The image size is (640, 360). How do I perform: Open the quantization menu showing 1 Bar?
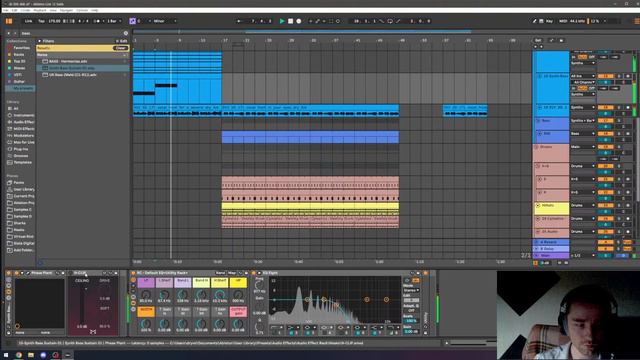(114, 21)
